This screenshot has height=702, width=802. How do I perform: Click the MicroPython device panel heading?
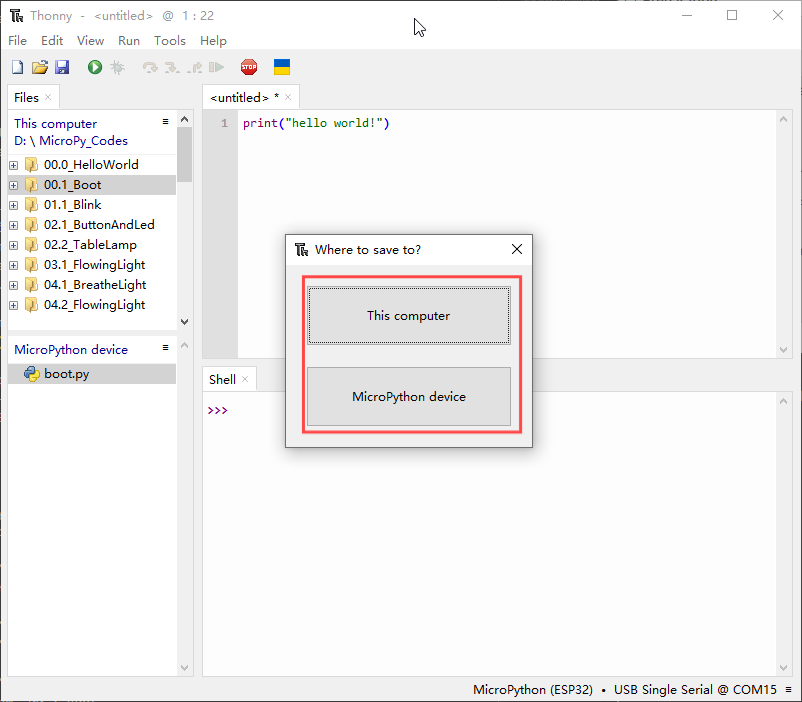pyautogui.click(x=71, y=349)
